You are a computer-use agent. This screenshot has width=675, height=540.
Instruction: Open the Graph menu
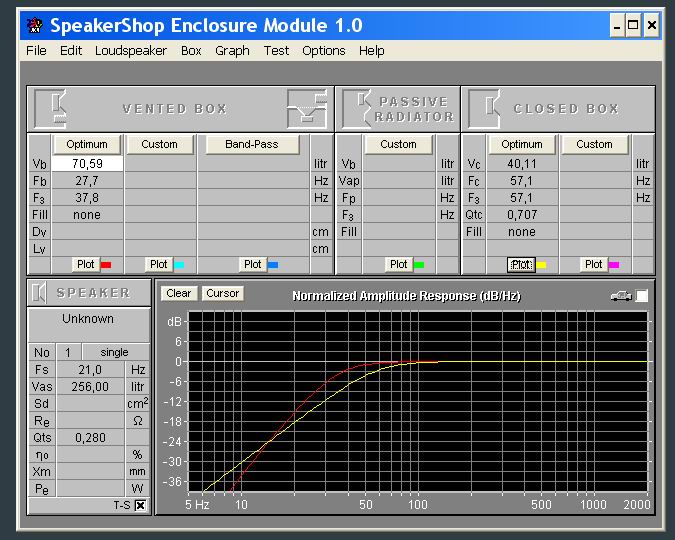pyautogui.click(x=232, y=50)
